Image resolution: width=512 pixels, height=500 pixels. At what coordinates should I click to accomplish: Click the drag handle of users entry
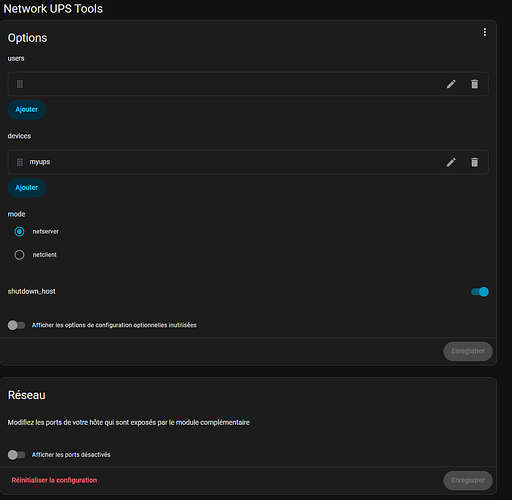pyautogui.click(x=20, y=84)
